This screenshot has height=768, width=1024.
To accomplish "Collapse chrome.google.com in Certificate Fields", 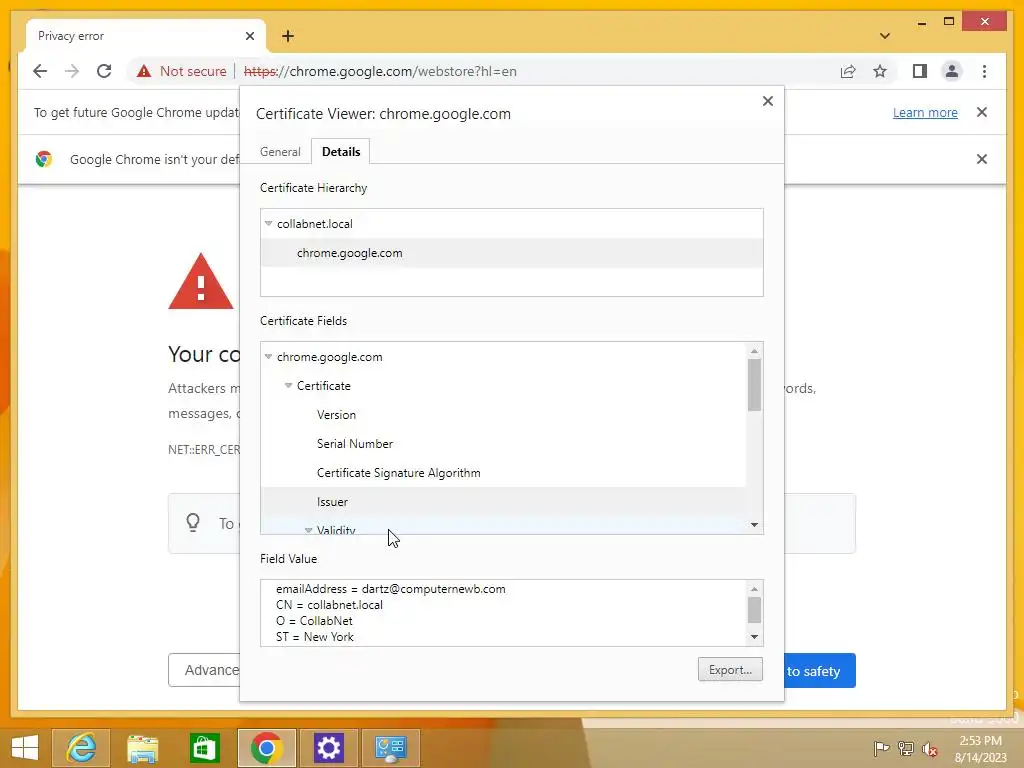I will tap(268, 357).
